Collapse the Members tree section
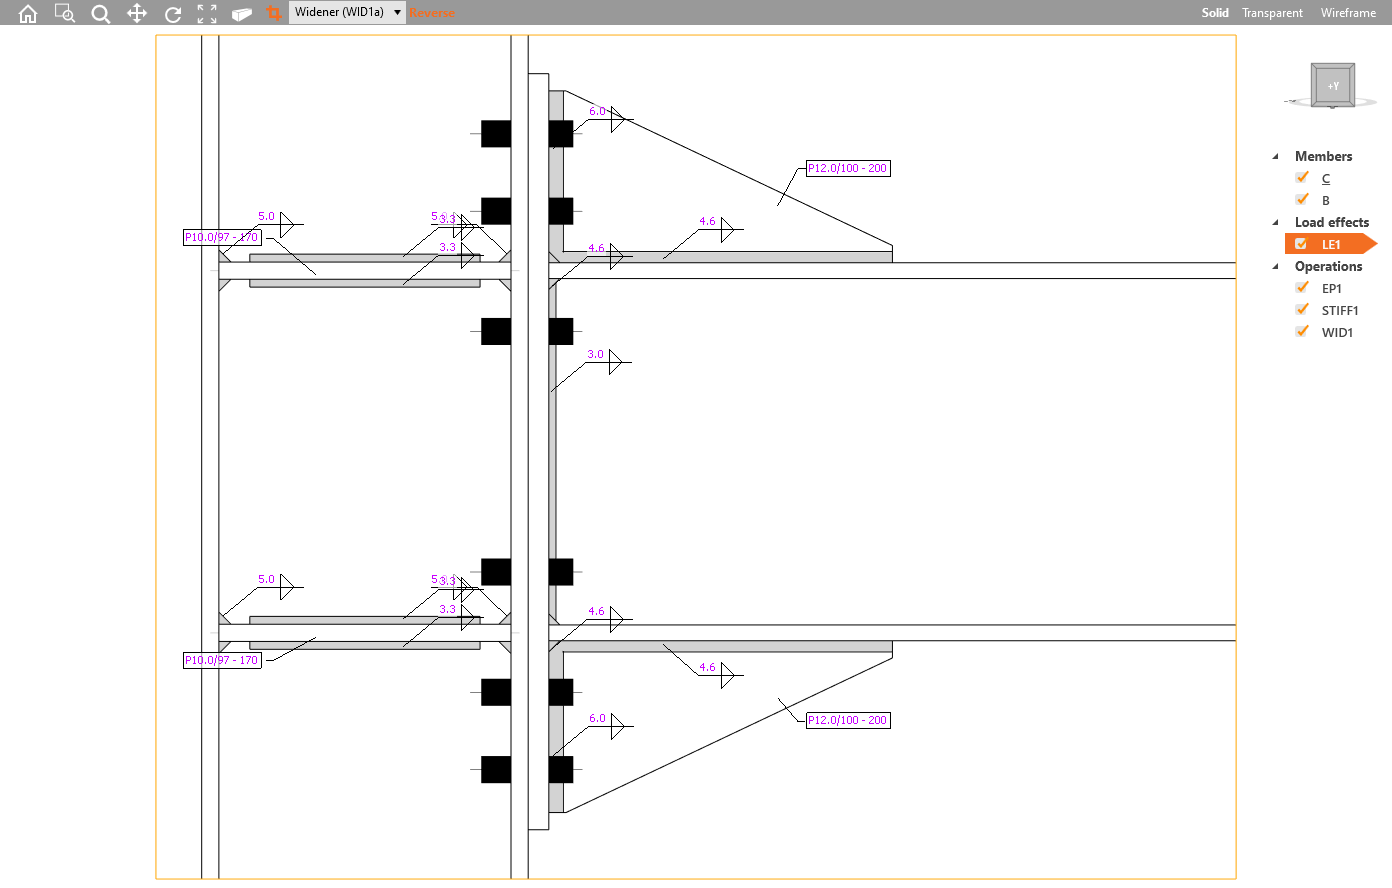Image resolution: width=1392 pixels, height=888 pixels. pyautogui.click(x=1275, y=156)
